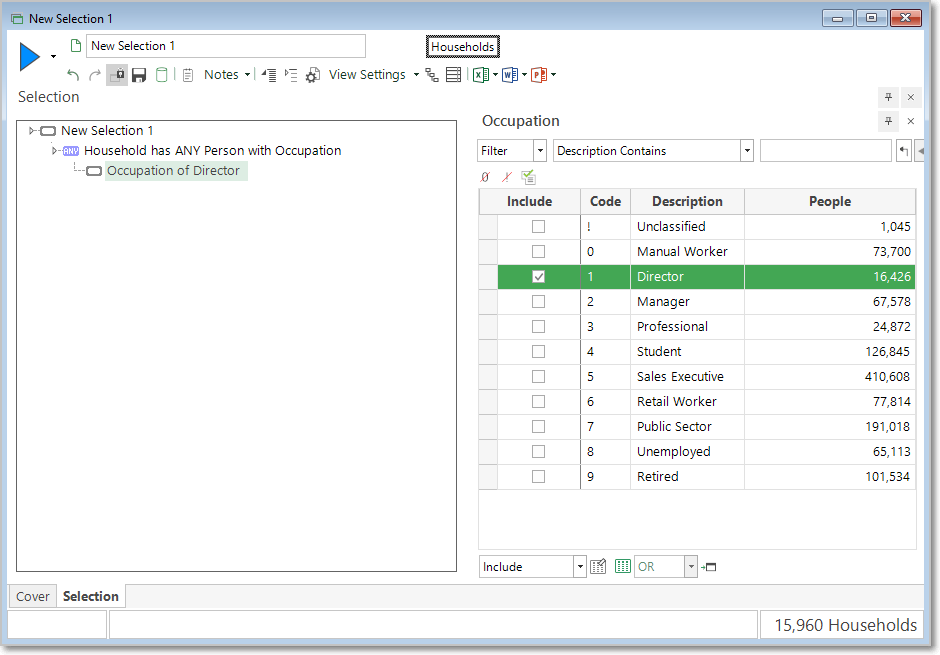Check the Include box for Manual Worker
The image size is (940, 655).
click(538, 252)
